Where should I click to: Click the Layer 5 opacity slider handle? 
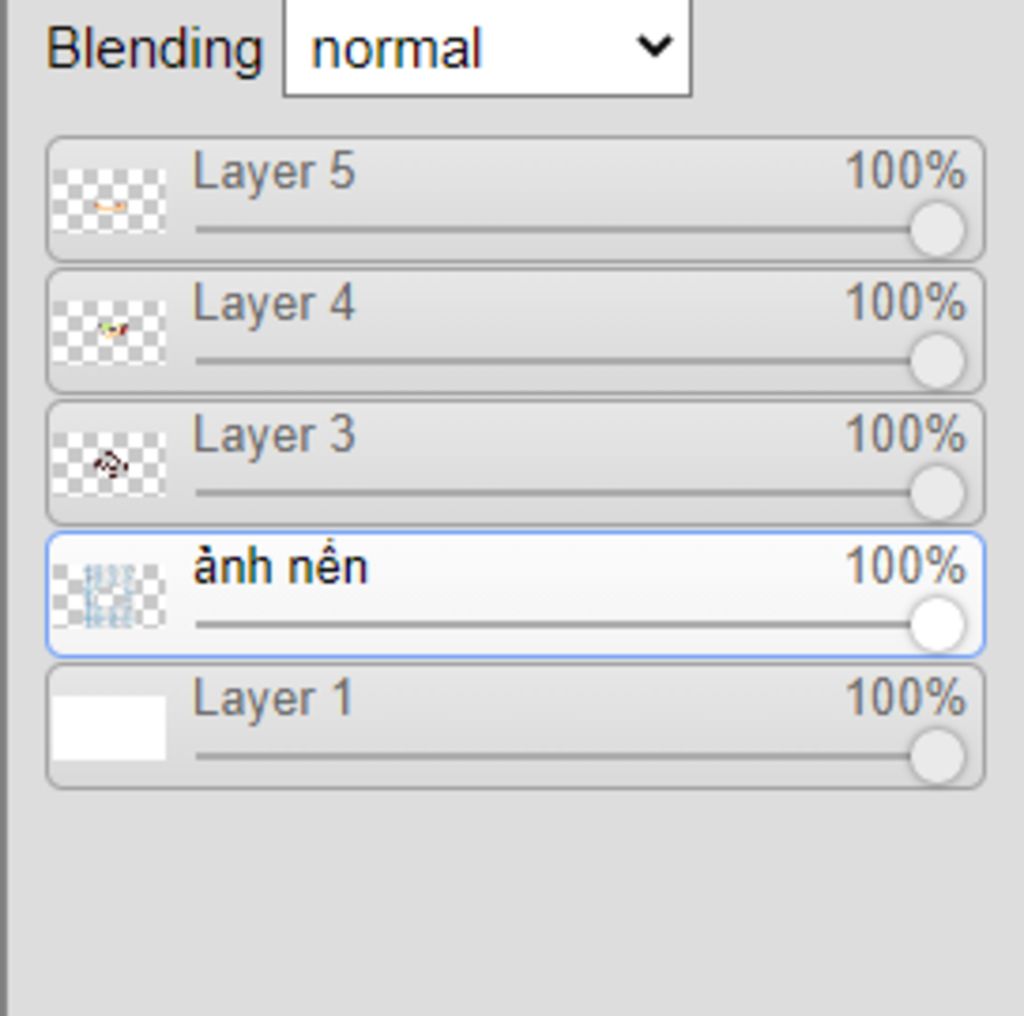[x=937, y=229]
